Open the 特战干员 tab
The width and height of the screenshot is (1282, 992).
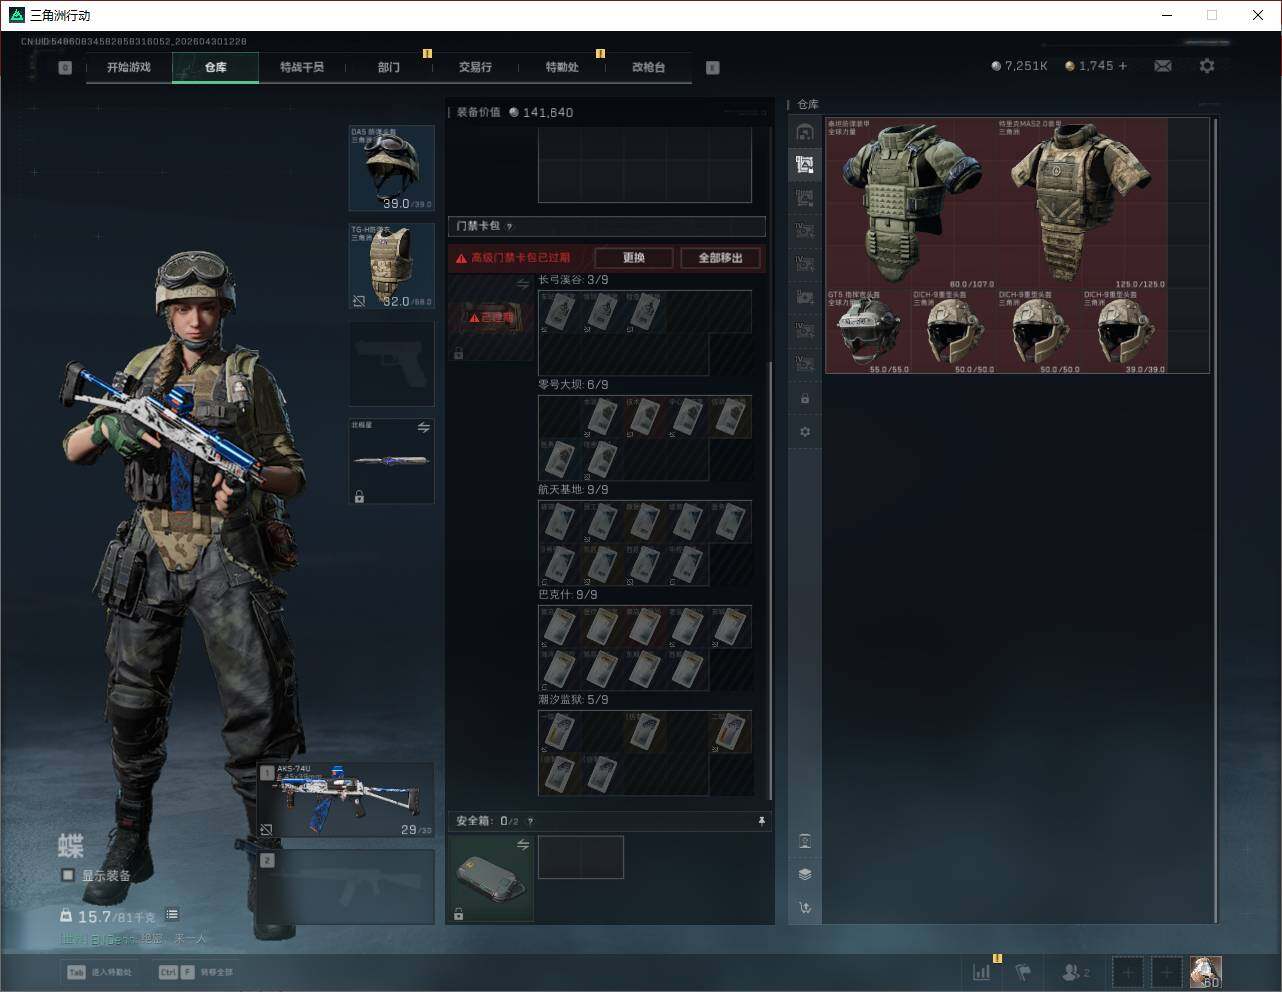302,67
